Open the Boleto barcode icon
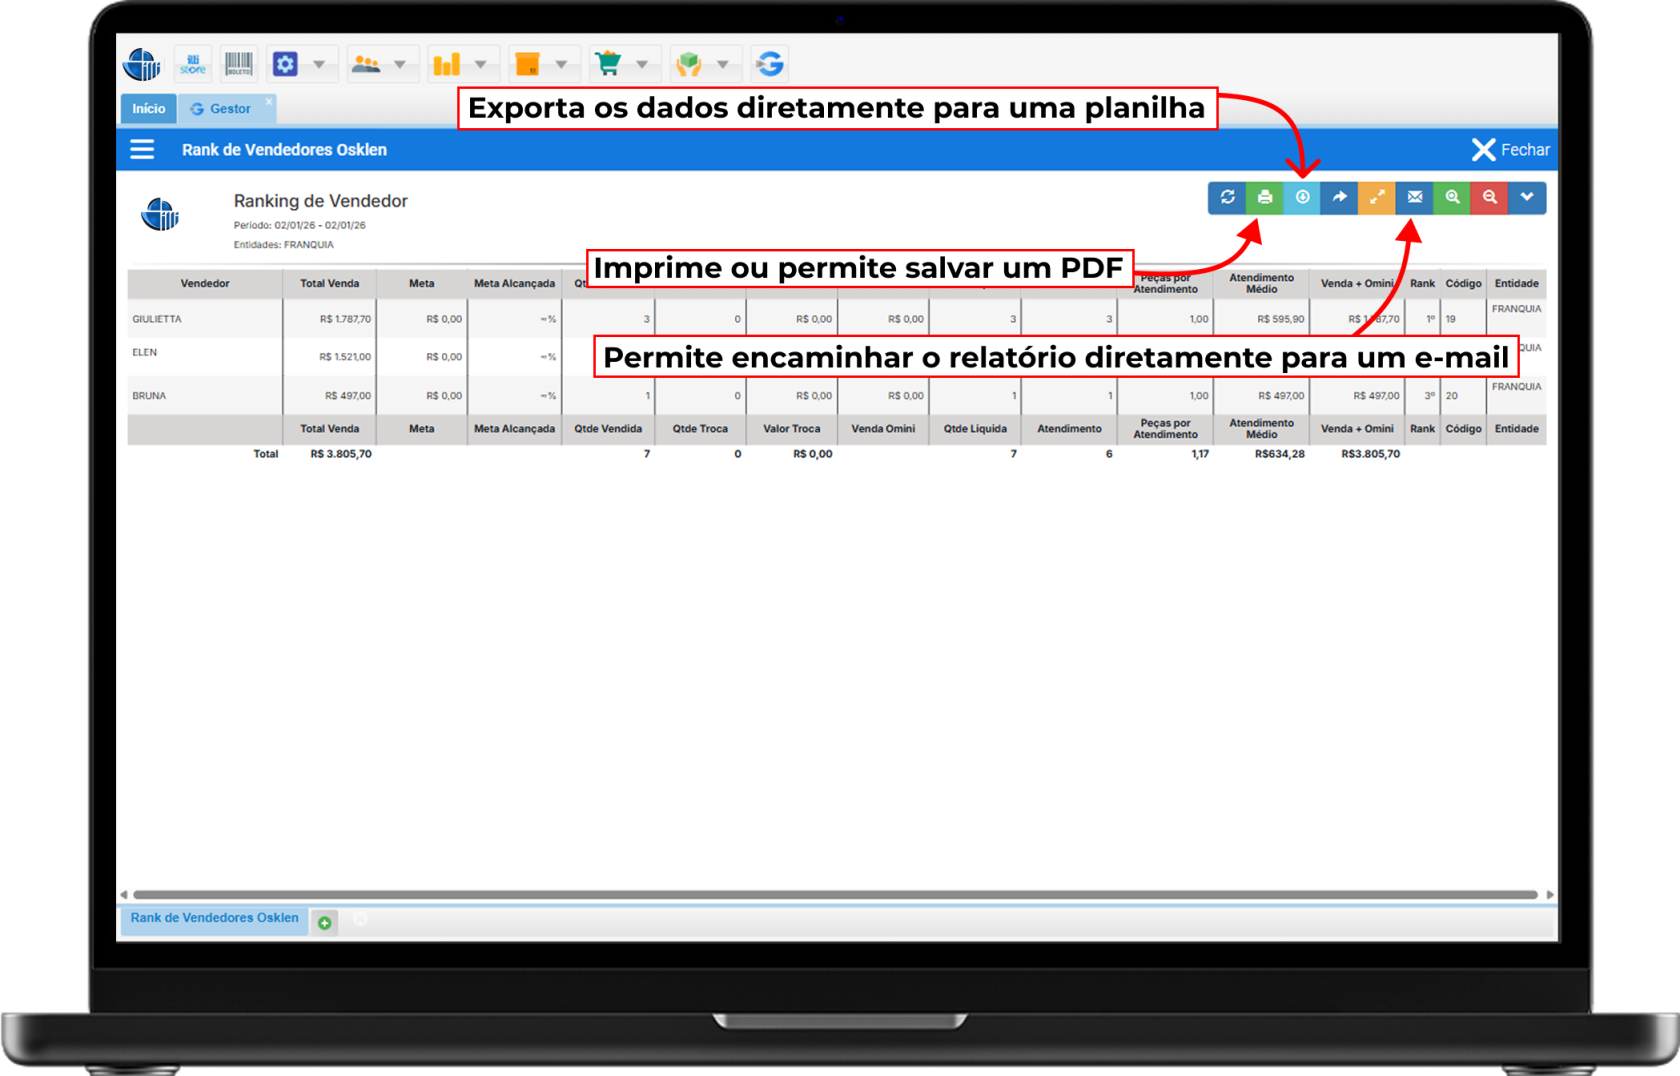The height and width of the screenshot is (1076, 1680). pyautogui.click(x=238, y=65)
